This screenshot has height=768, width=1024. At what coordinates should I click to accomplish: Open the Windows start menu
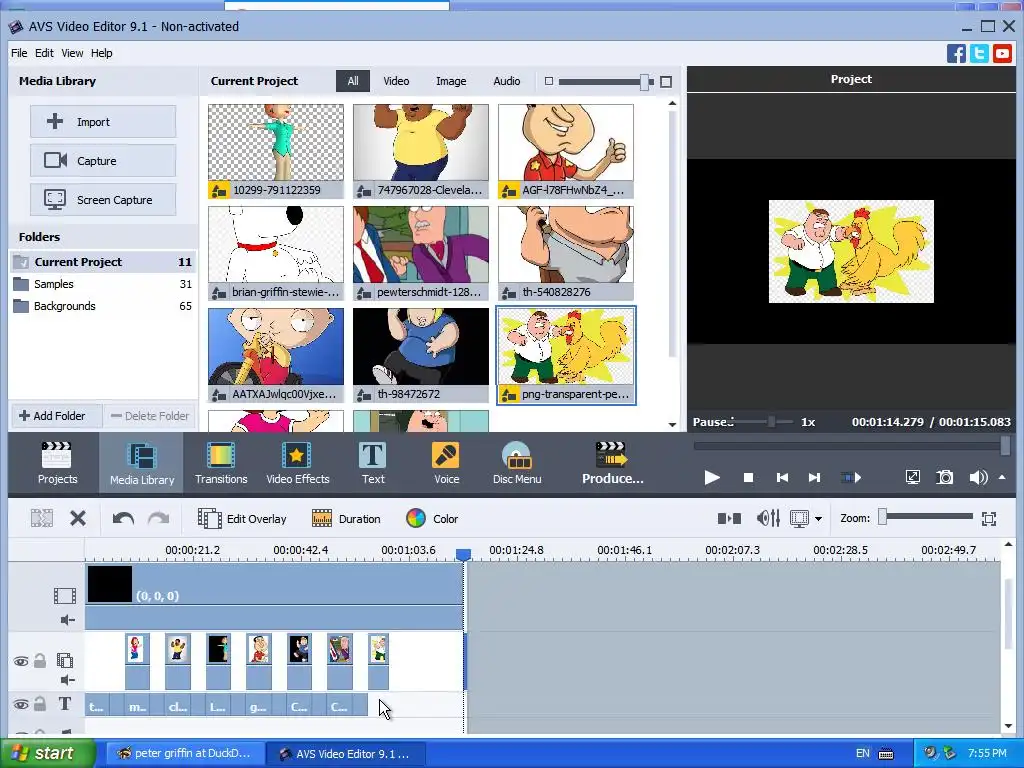click(47, 753)
